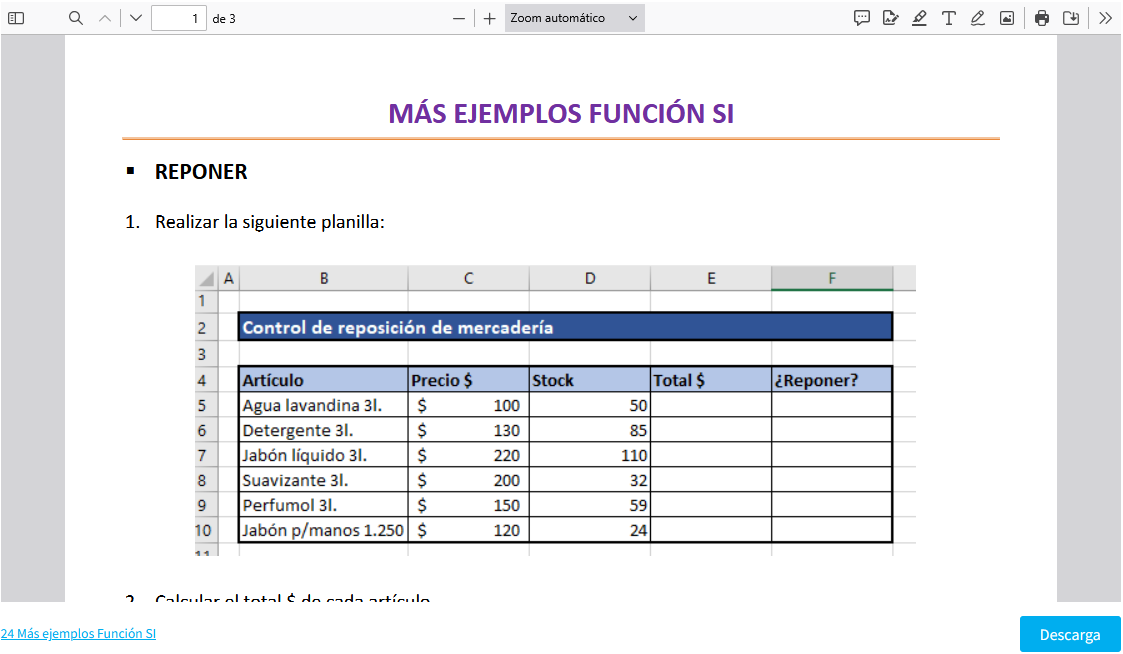This screenshot has height=654, width=1123.
Task: Toggle the sidebar panel
Action: pyautogui.click(x=16, y=18)
